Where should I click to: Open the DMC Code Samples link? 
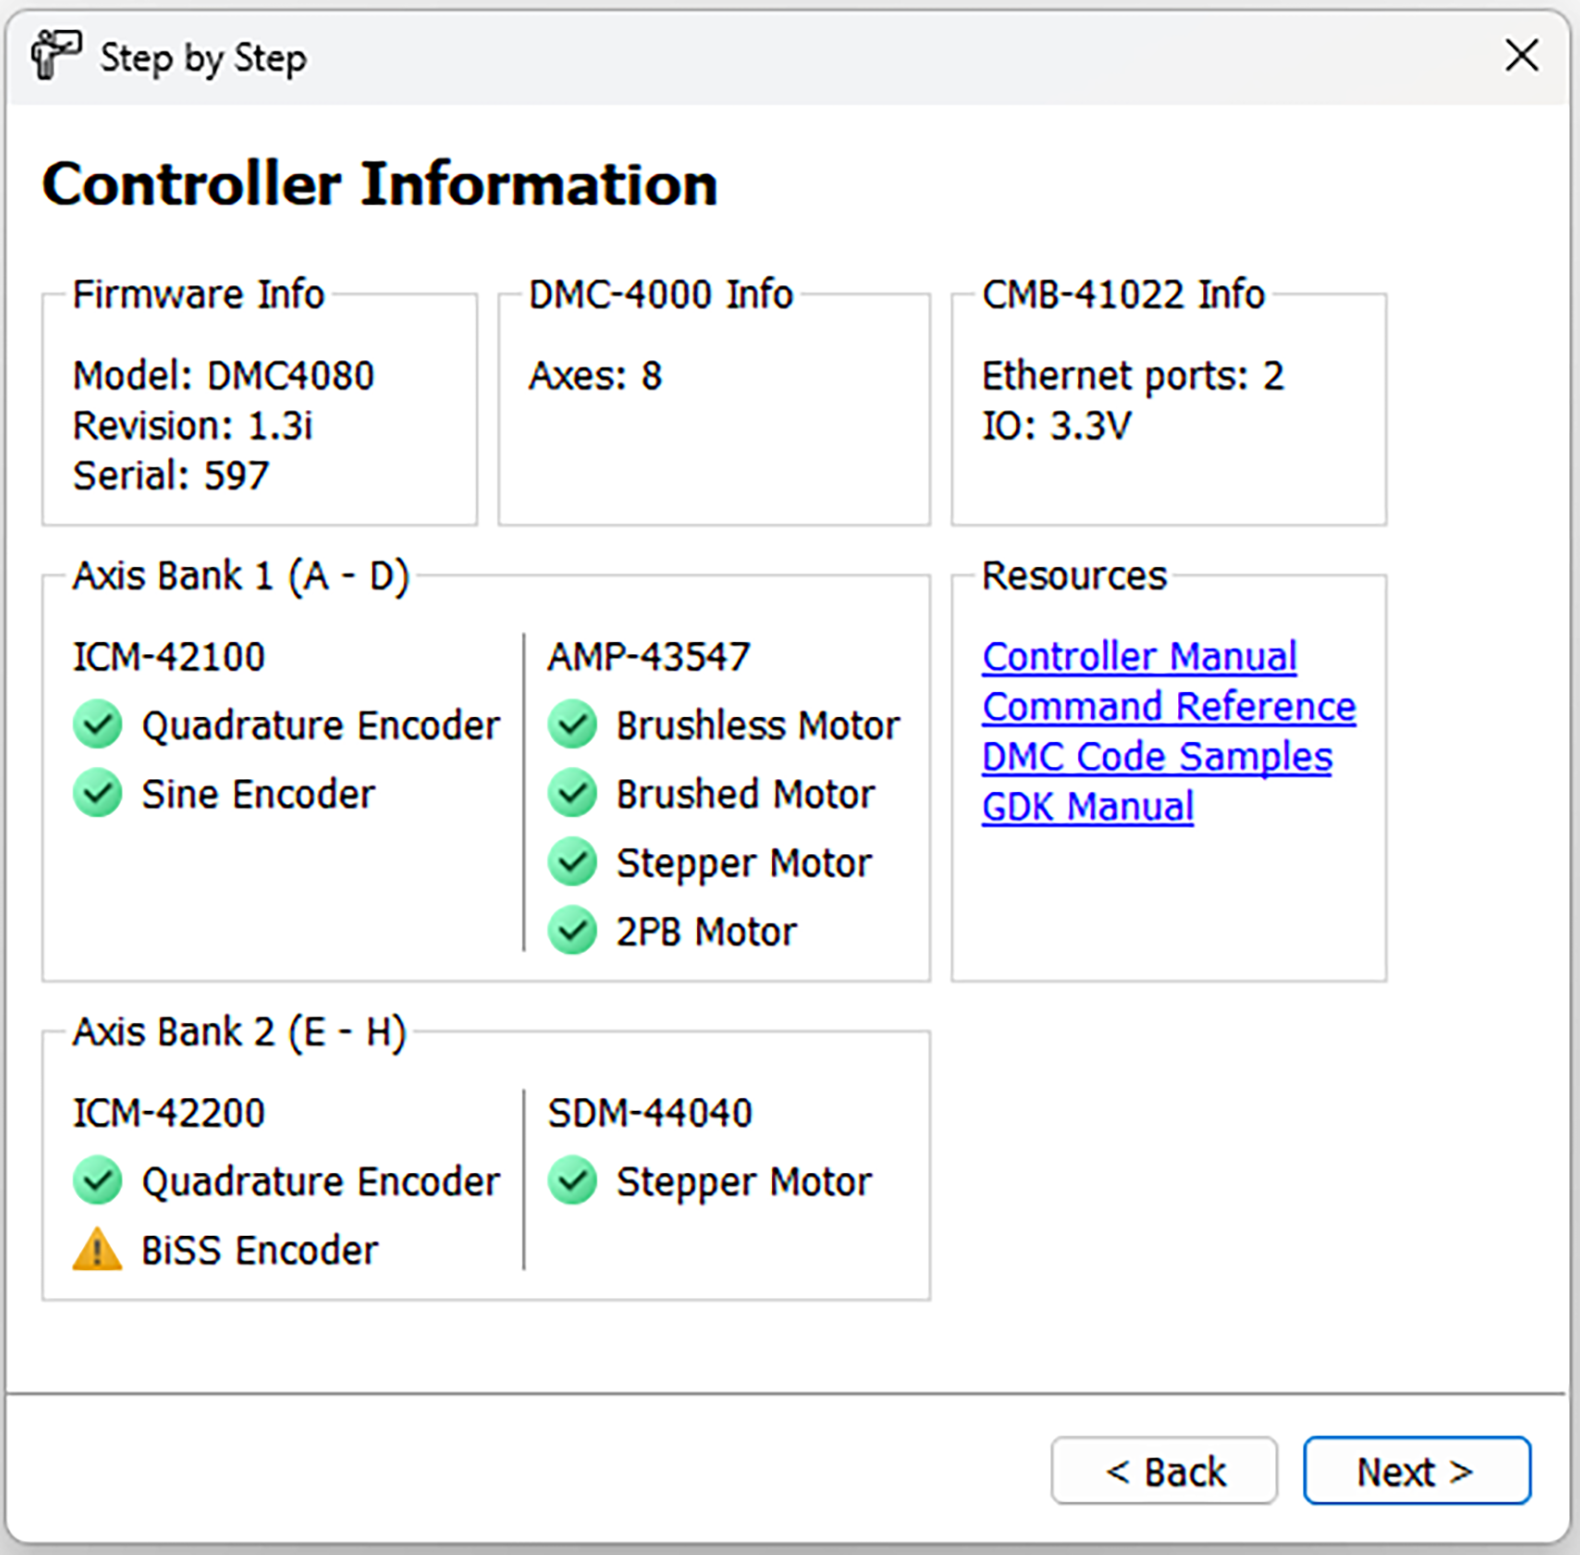tap(1157, 757)
